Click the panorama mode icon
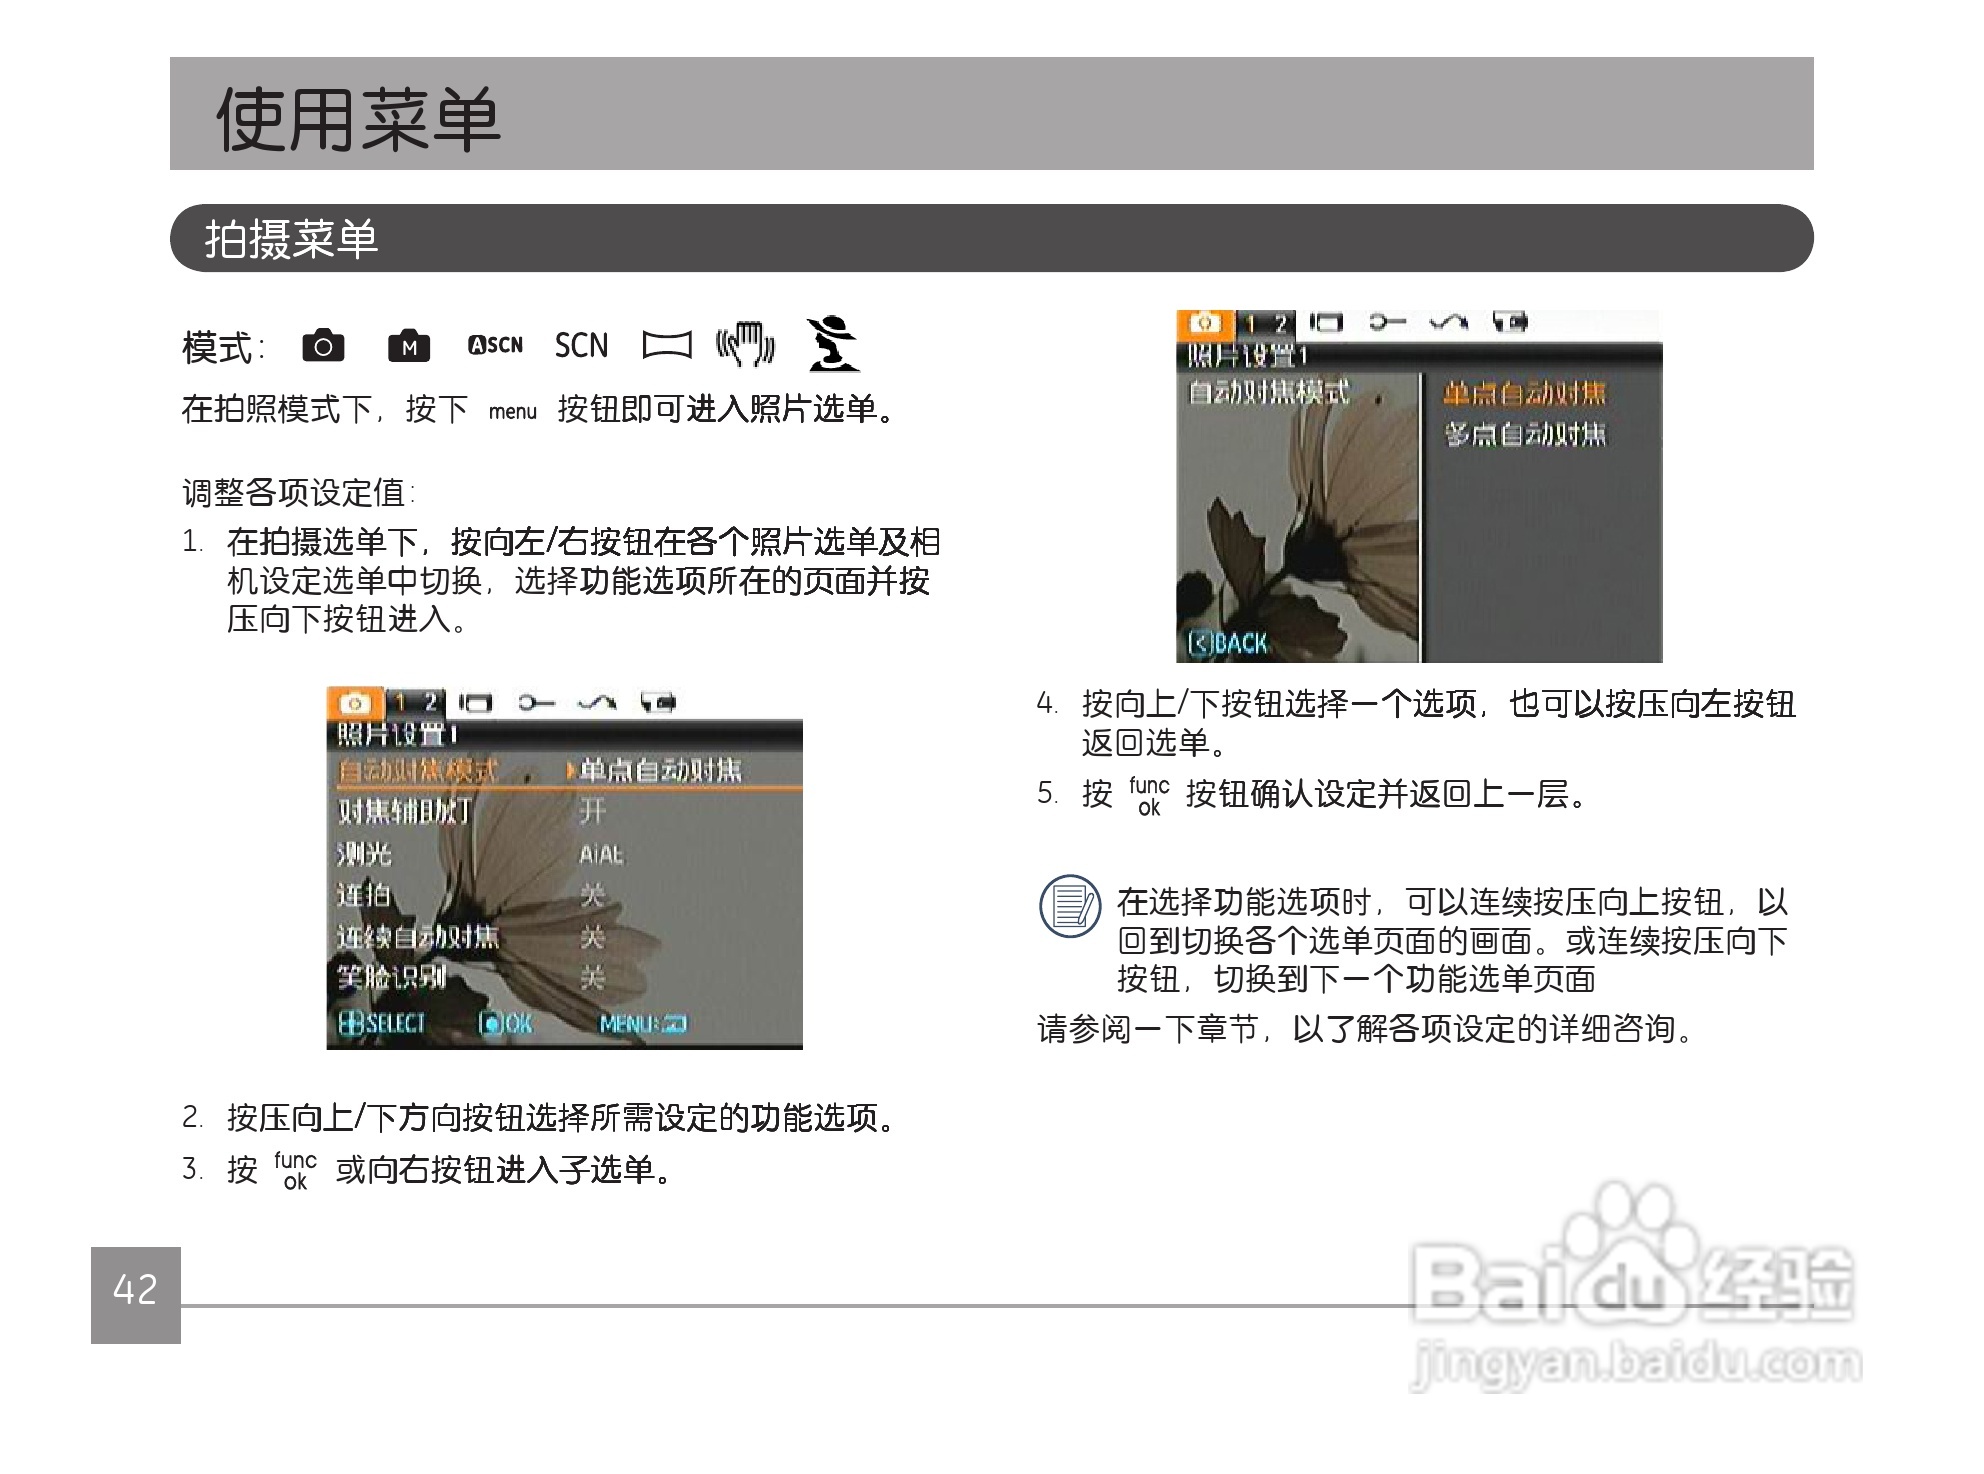Image resolution: width=1984 pixels, height=1474 pixels. pos(666,346)
